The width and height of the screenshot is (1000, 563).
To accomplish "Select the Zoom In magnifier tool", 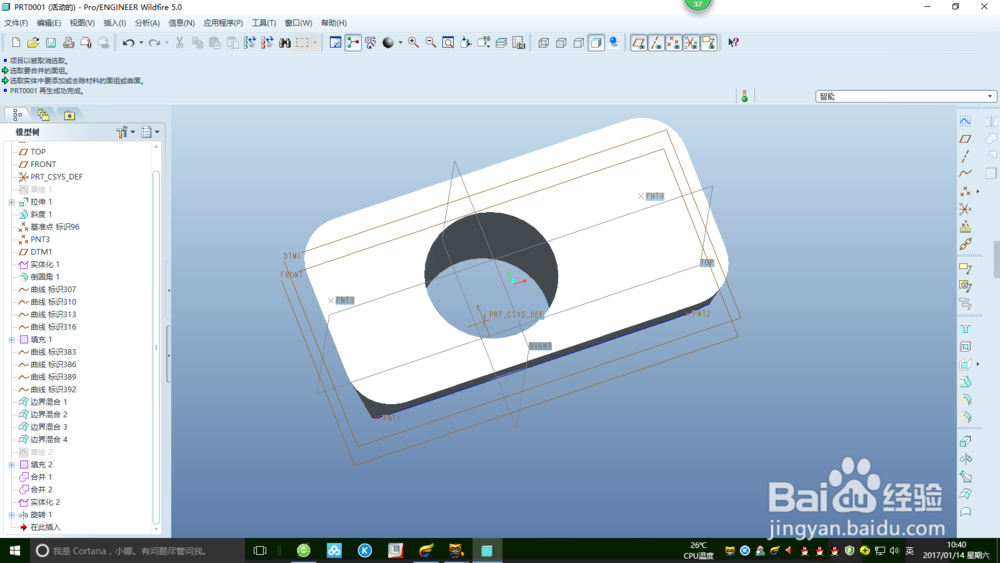I will (413, 43).
